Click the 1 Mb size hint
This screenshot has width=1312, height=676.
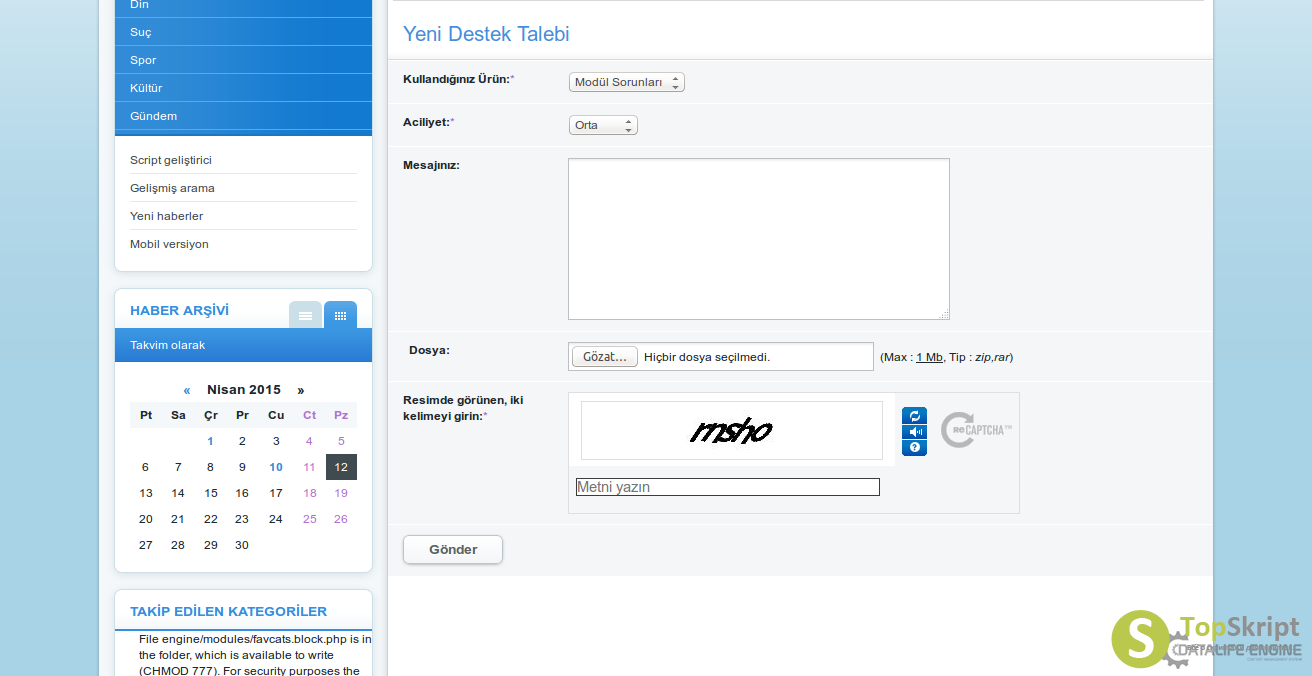929,357
